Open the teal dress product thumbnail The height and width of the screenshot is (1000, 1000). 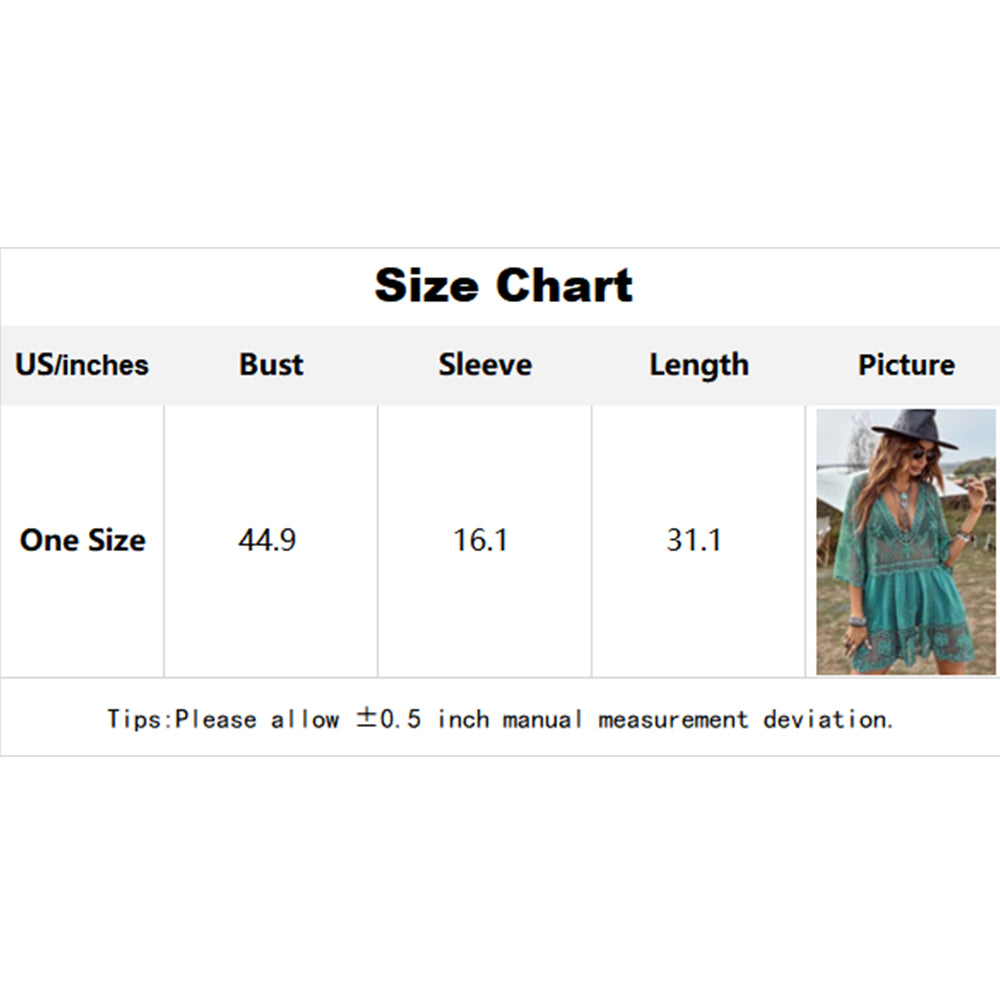coord(906,541)
